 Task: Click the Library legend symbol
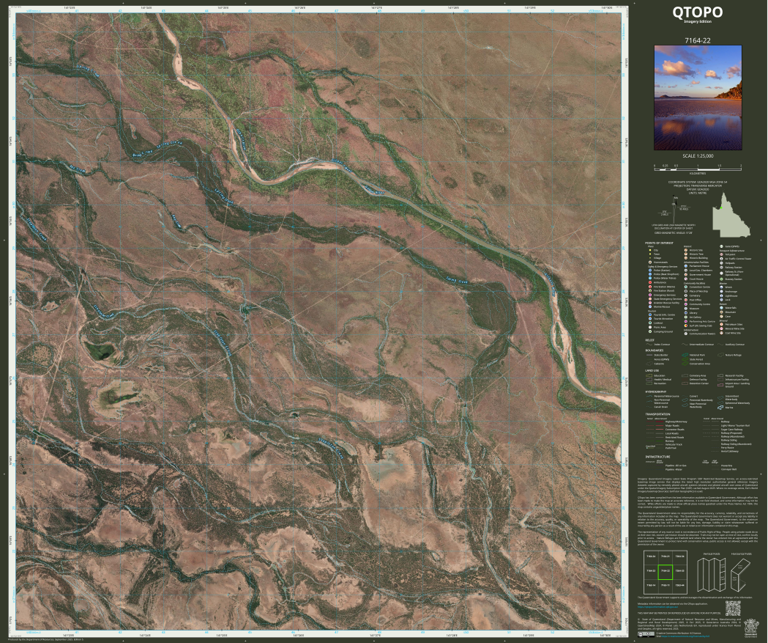(686, 313)
